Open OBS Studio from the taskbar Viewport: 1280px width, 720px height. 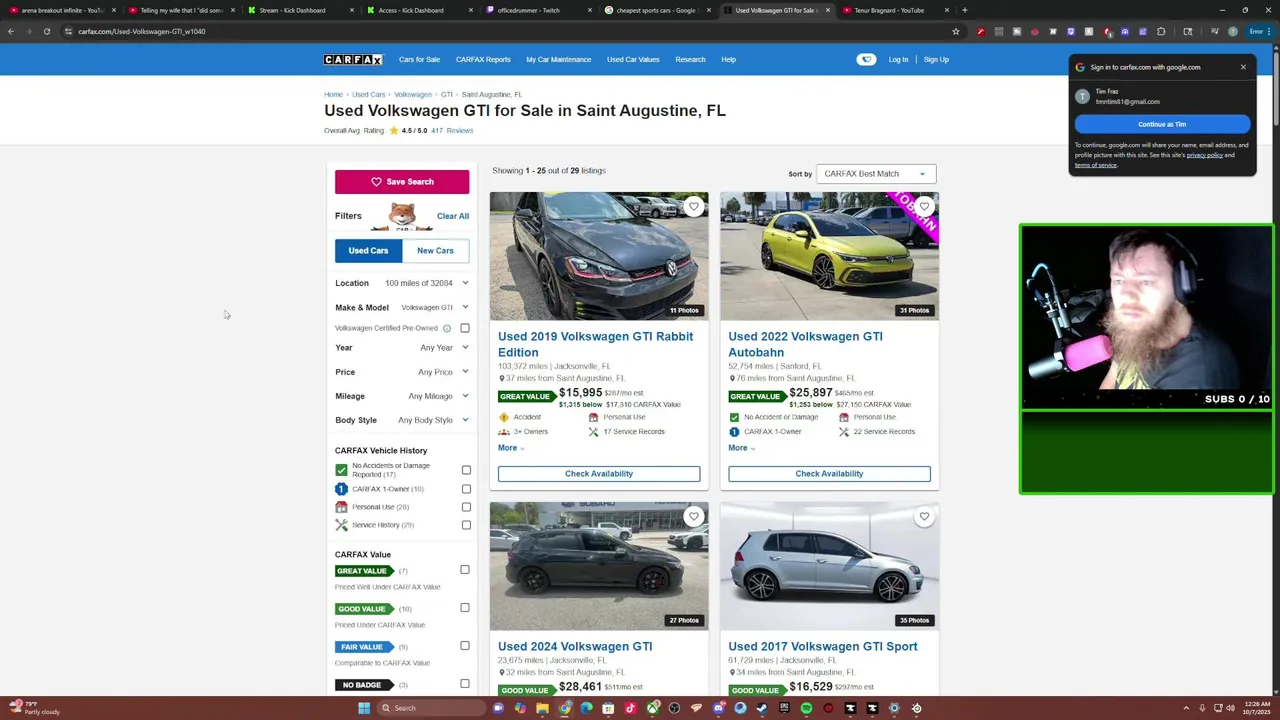[x=674, y=708]
